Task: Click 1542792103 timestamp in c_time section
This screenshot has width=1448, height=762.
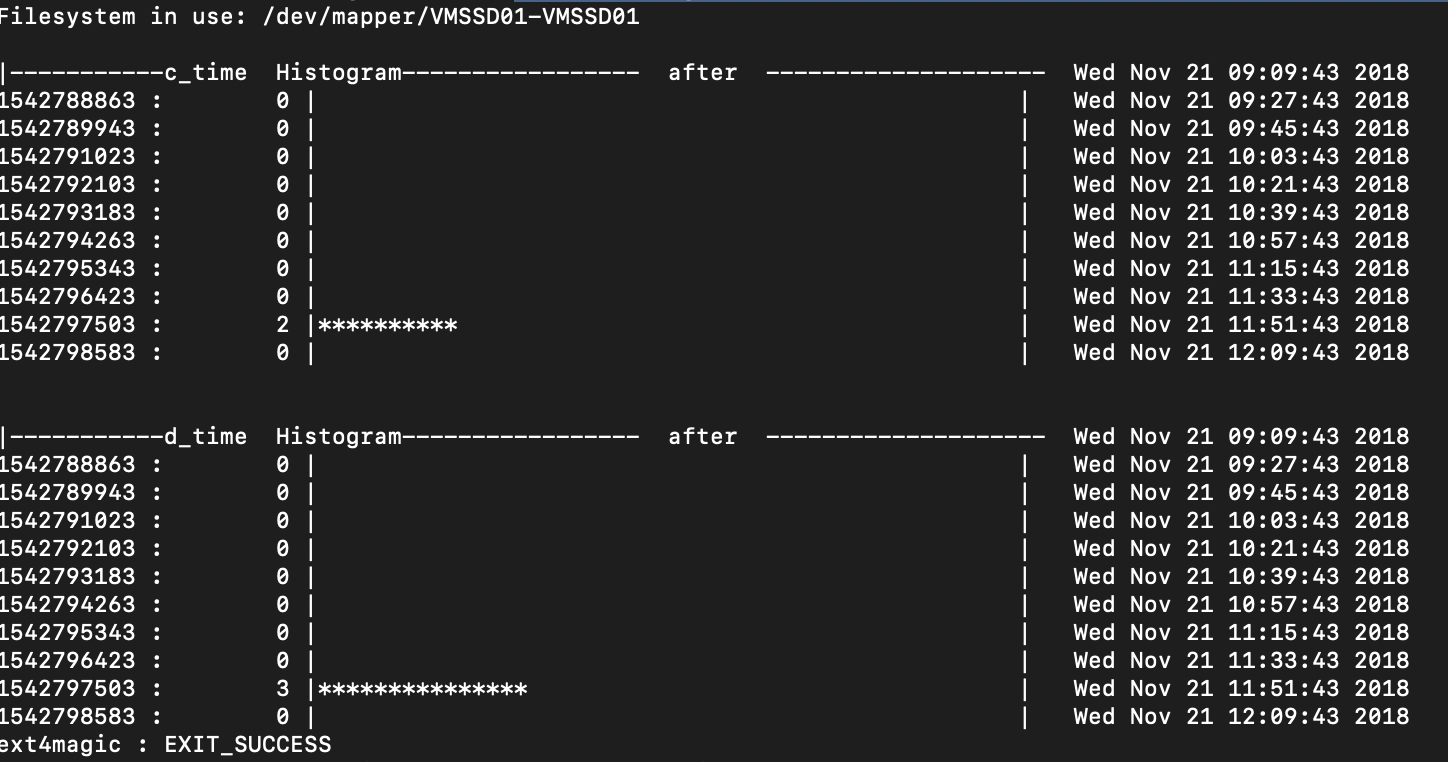Action: click(x=67, y=185)
